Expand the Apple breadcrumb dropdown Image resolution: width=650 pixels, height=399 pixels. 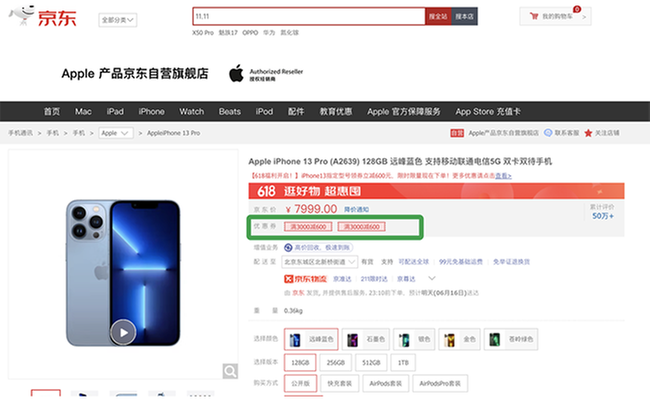point(116,133)
